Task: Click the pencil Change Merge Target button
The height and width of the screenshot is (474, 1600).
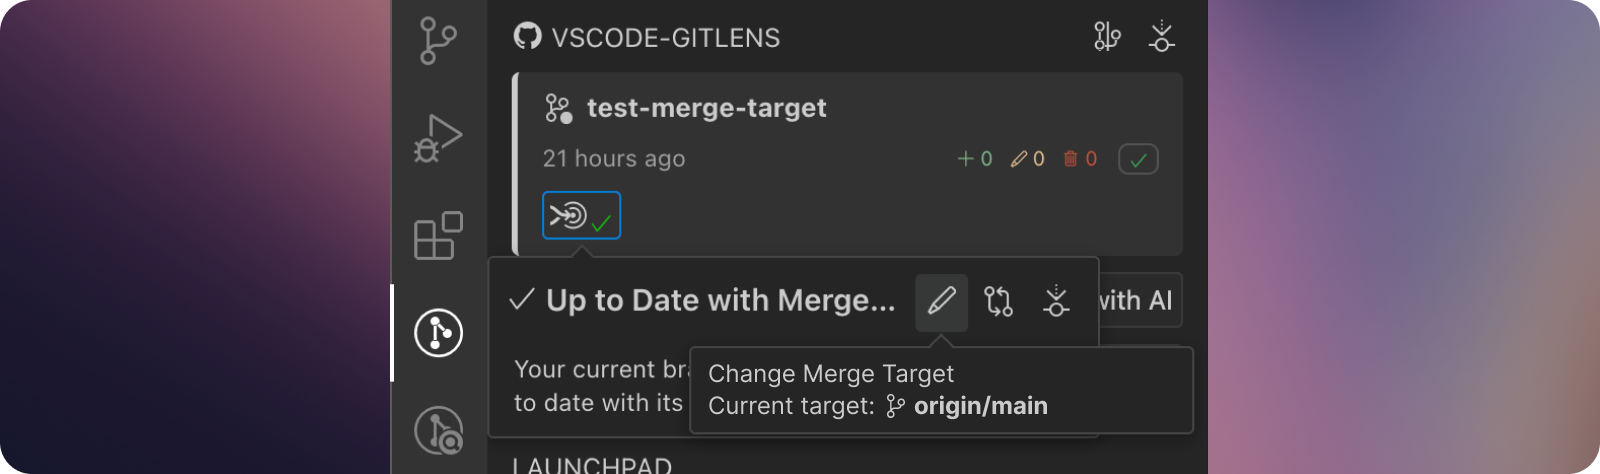Action: [x=941, y=302]
